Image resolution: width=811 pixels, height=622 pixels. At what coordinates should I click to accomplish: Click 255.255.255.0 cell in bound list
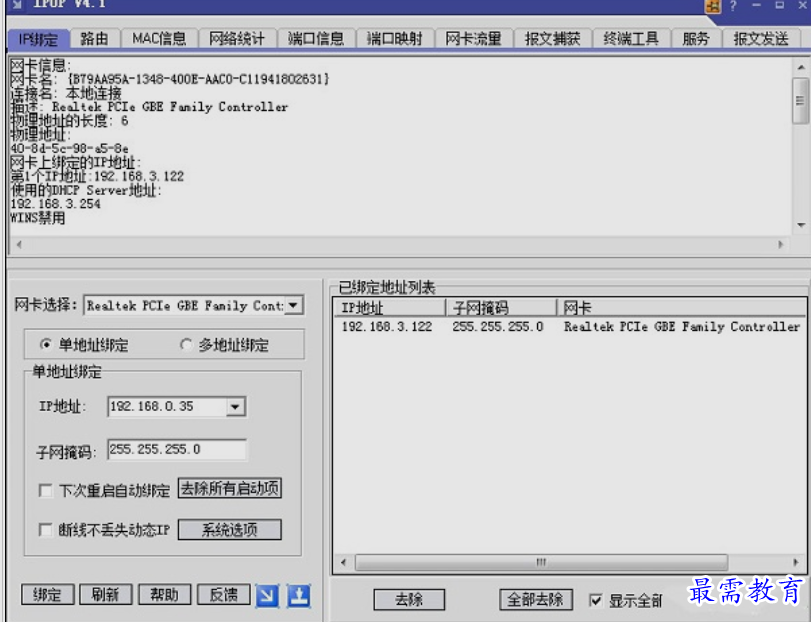(498, 327)
